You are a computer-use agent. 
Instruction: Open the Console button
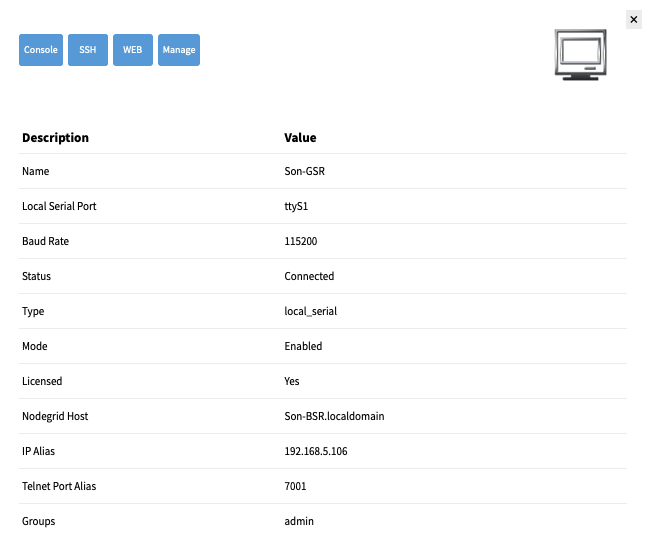point(41,50)
